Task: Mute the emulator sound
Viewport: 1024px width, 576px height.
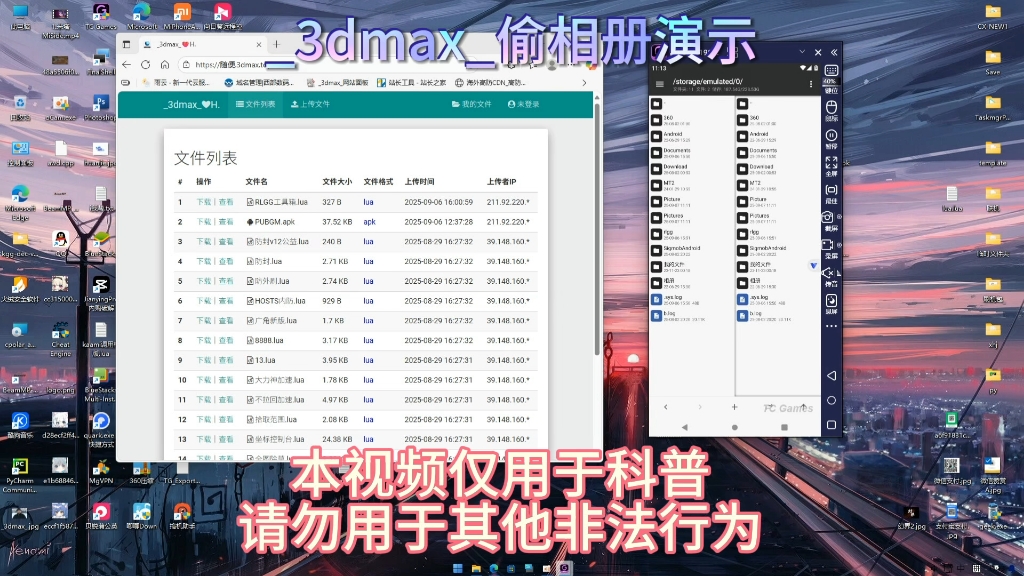Action: (x=828, y=273)
